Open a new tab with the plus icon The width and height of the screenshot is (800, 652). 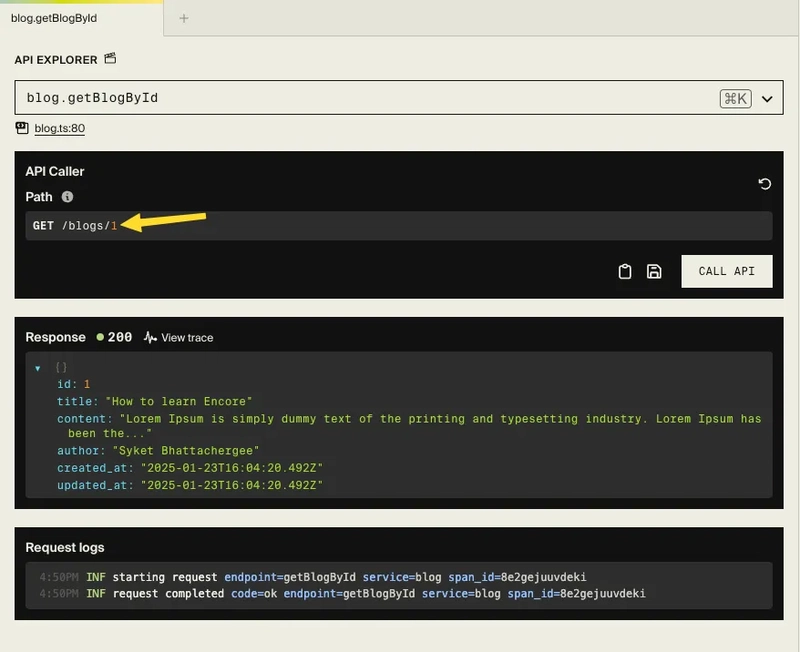[184, 18]
